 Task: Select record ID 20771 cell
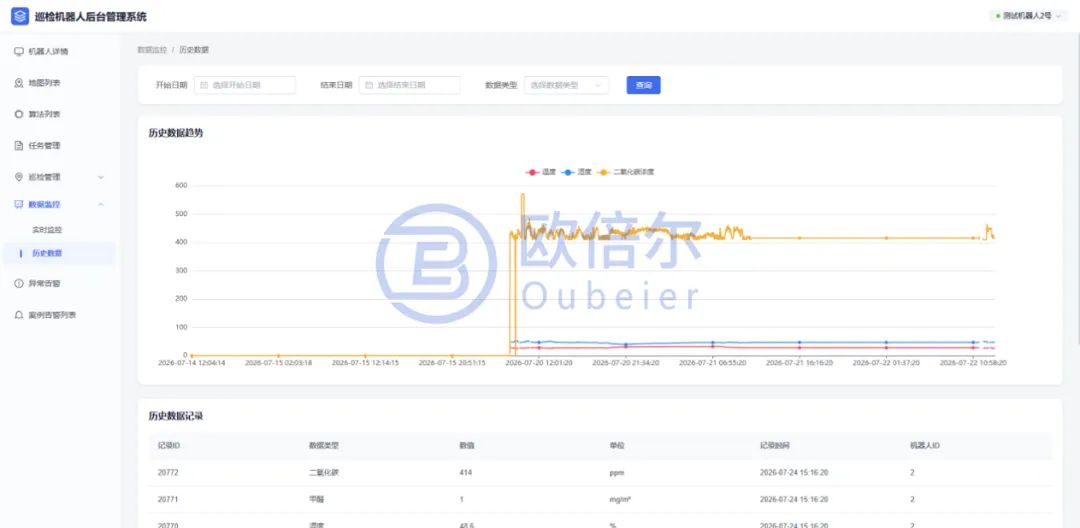169,500
